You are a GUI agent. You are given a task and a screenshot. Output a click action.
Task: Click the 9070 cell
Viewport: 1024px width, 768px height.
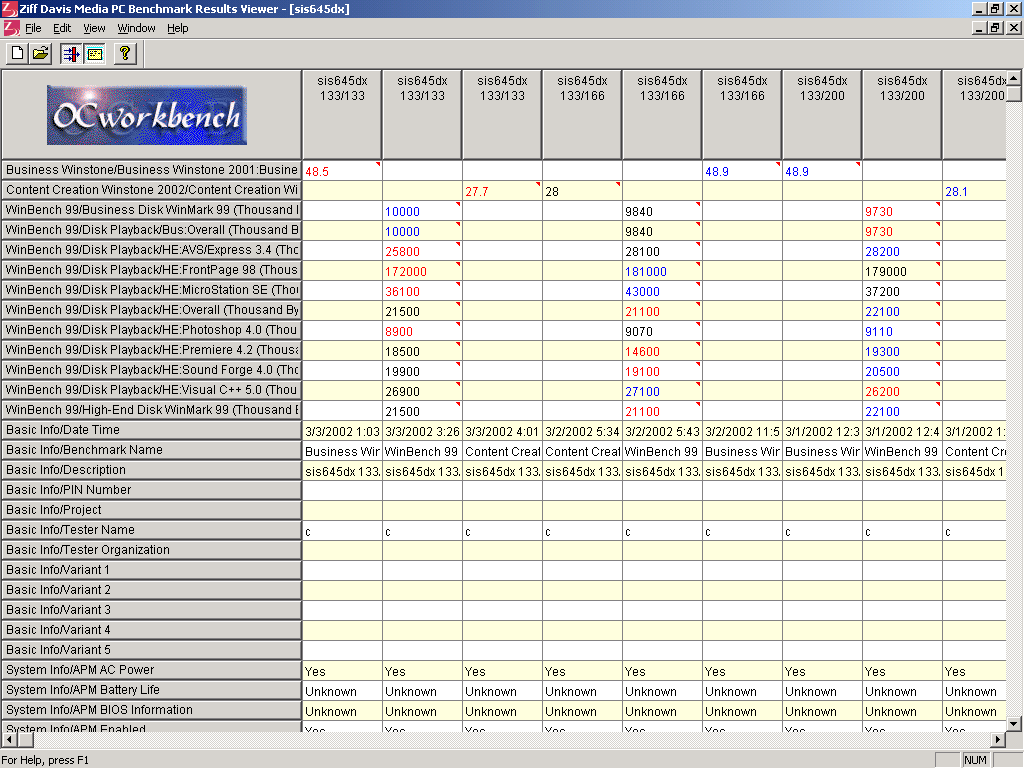tap(662, 331)
